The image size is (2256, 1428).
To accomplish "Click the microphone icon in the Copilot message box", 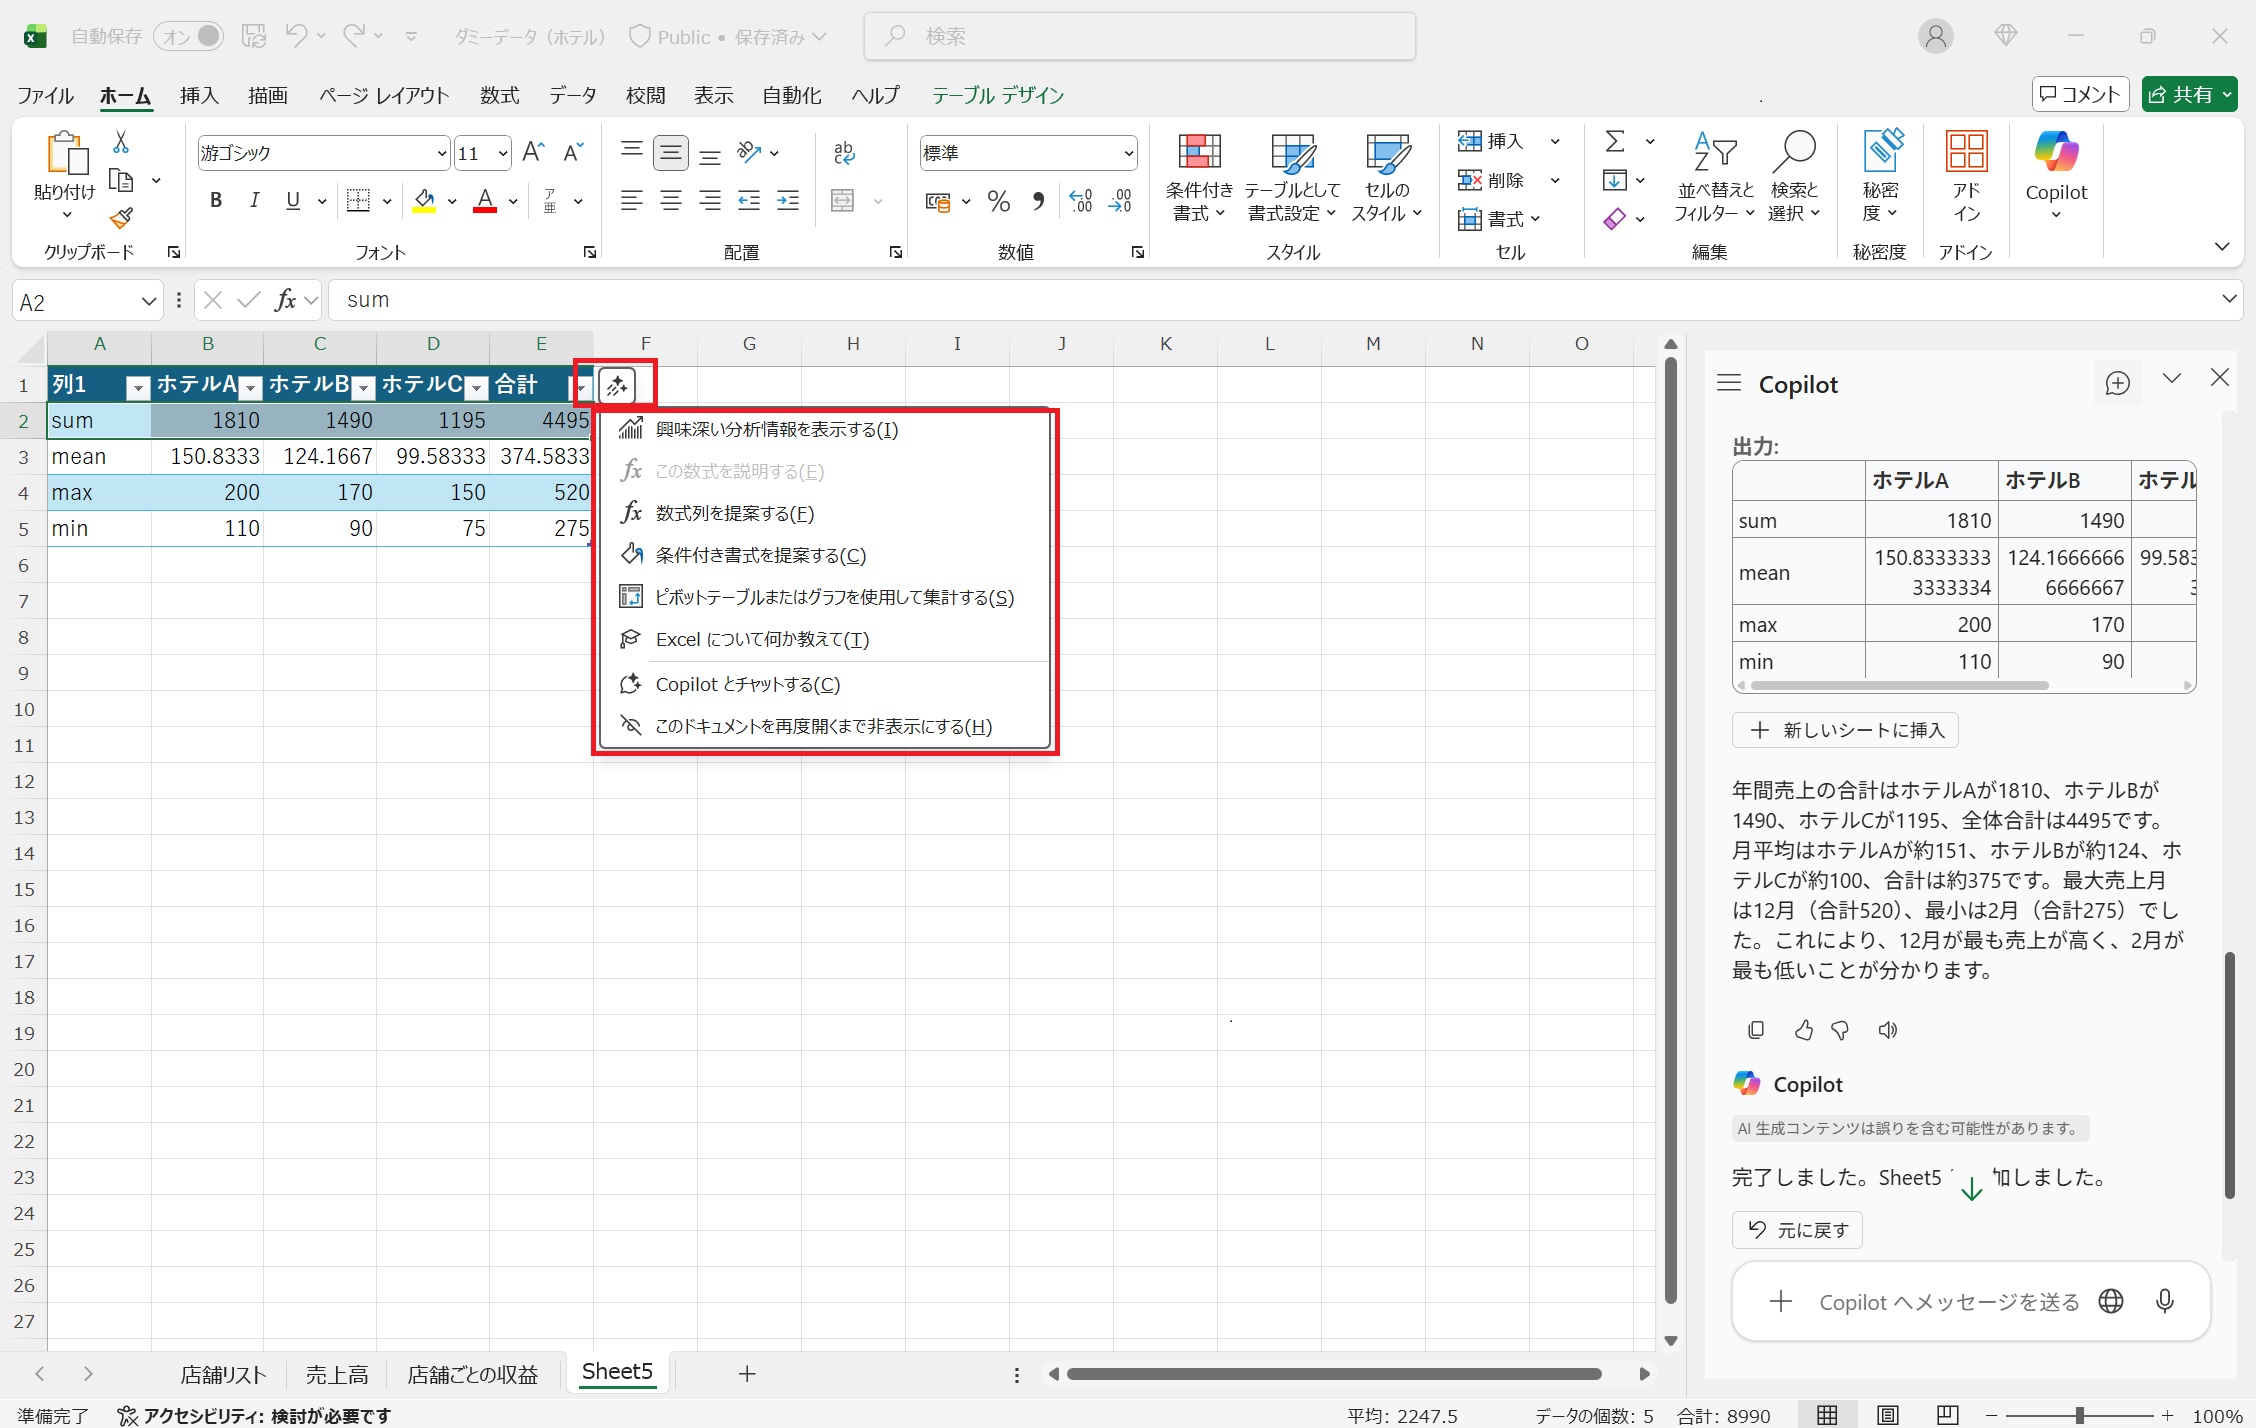I will 2164,1301.
